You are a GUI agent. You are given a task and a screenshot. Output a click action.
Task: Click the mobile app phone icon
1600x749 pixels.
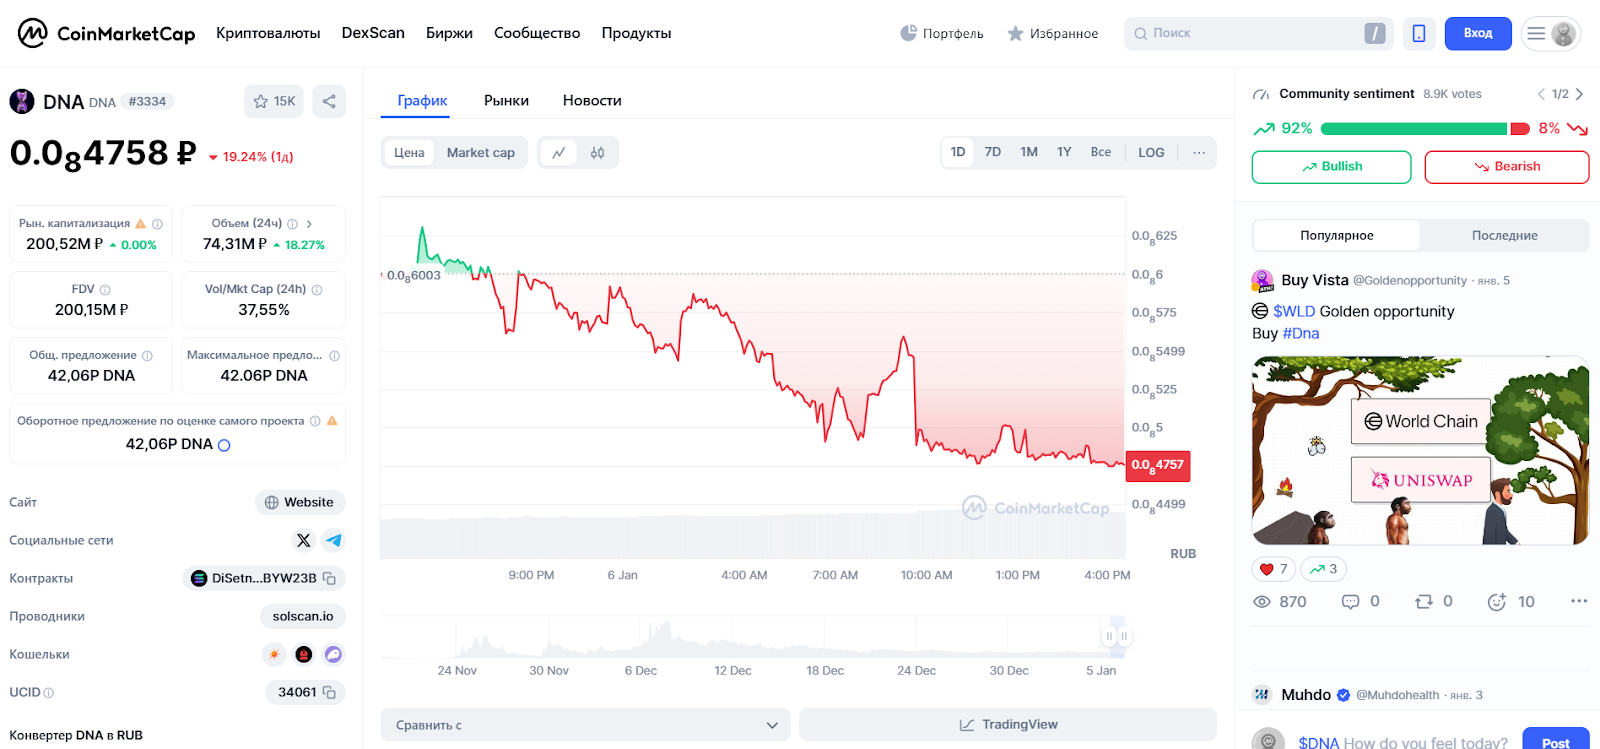pyautogui.click(x=1418, y=33)
